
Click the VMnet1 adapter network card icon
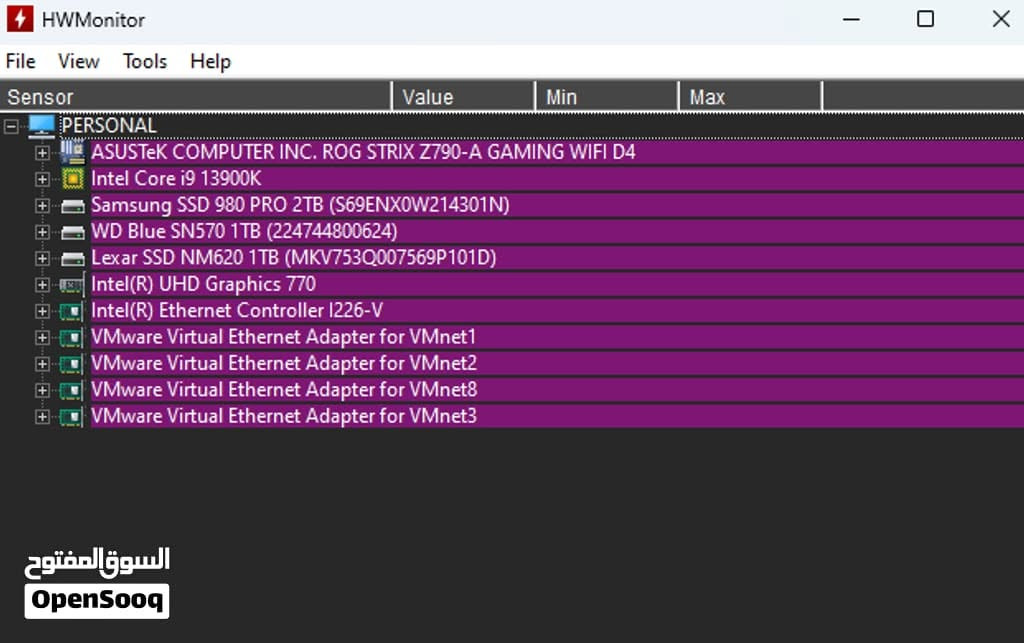click(x=71, y=337)
